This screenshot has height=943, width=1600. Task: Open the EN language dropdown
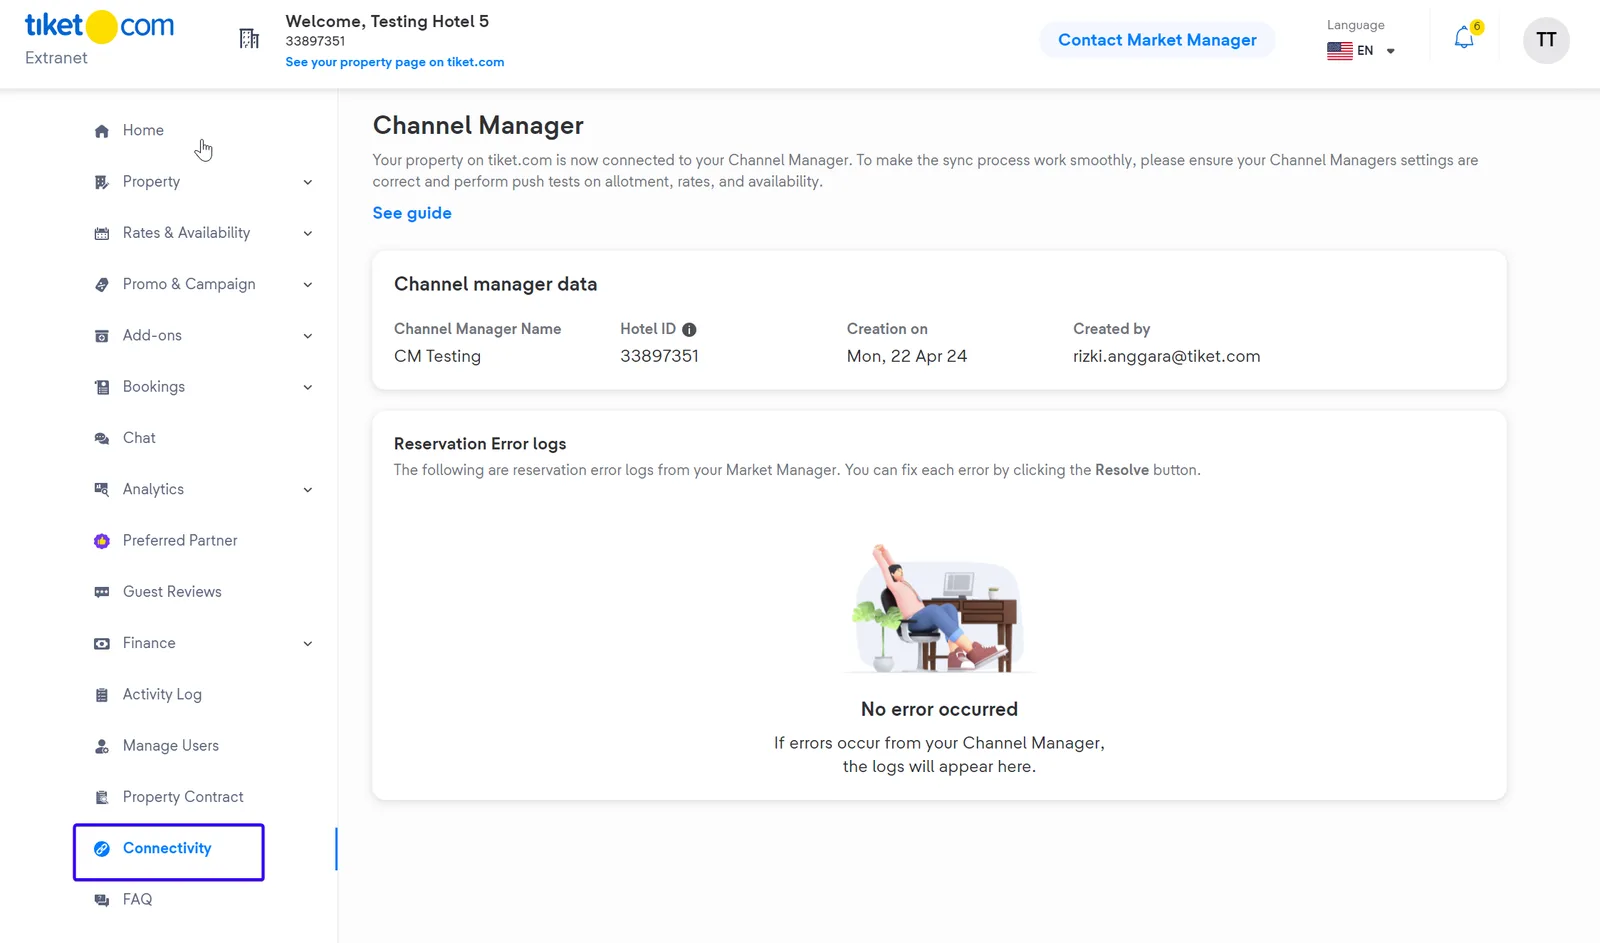[x=1361, y=51]
